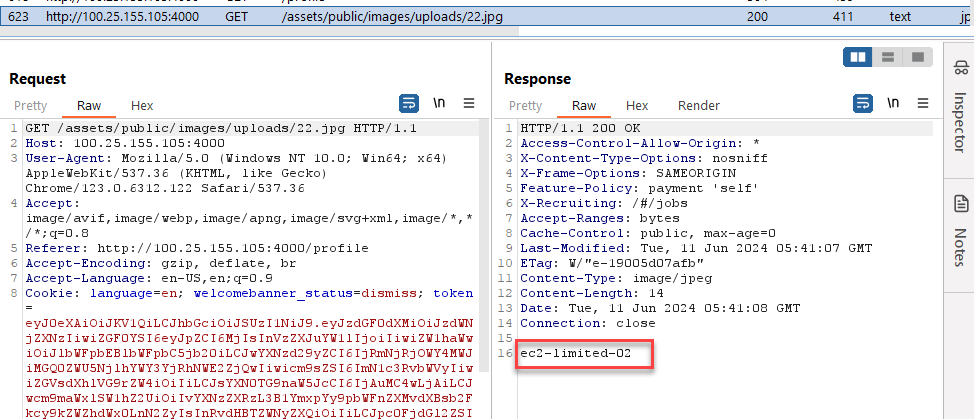Toggle word wrap in the Response panel
The height and width of the screenshot is (419, 974).
(861, 103)
